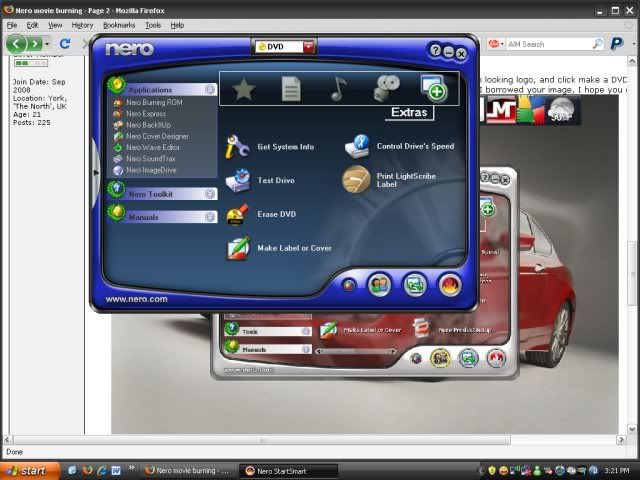The width and height of the screenshot is (640, 480).
Task: Click the AIM Search input field
Action: pos(548,44)
